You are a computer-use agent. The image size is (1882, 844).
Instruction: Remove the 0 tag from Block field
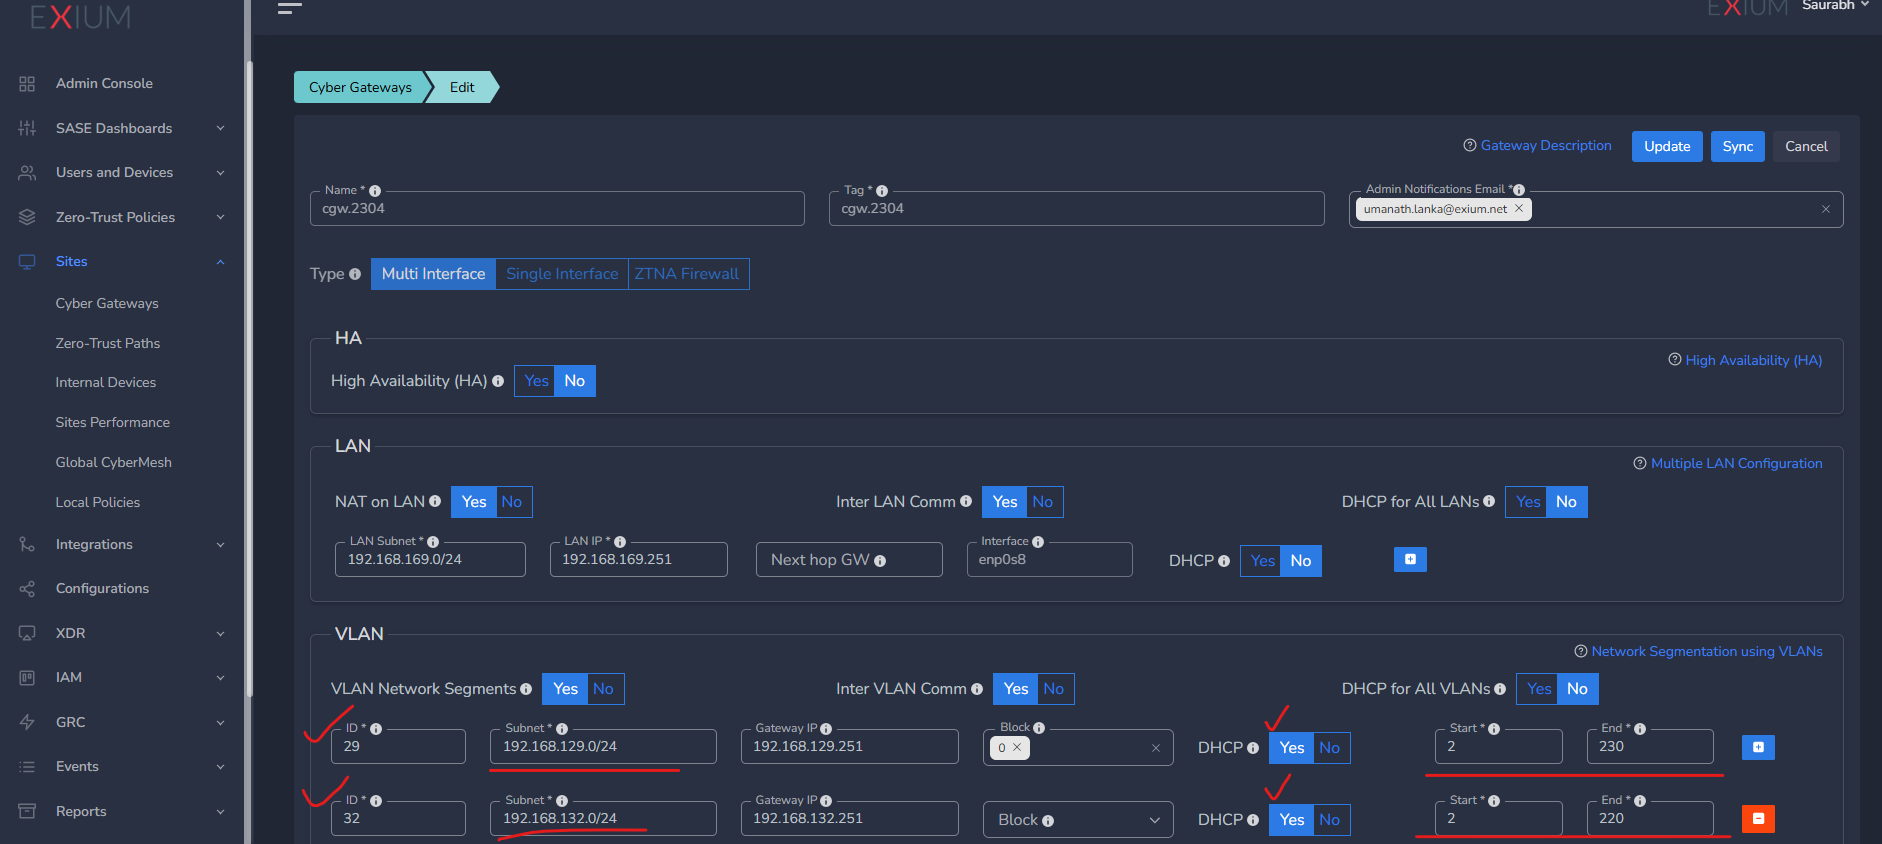coord(1017,748)
